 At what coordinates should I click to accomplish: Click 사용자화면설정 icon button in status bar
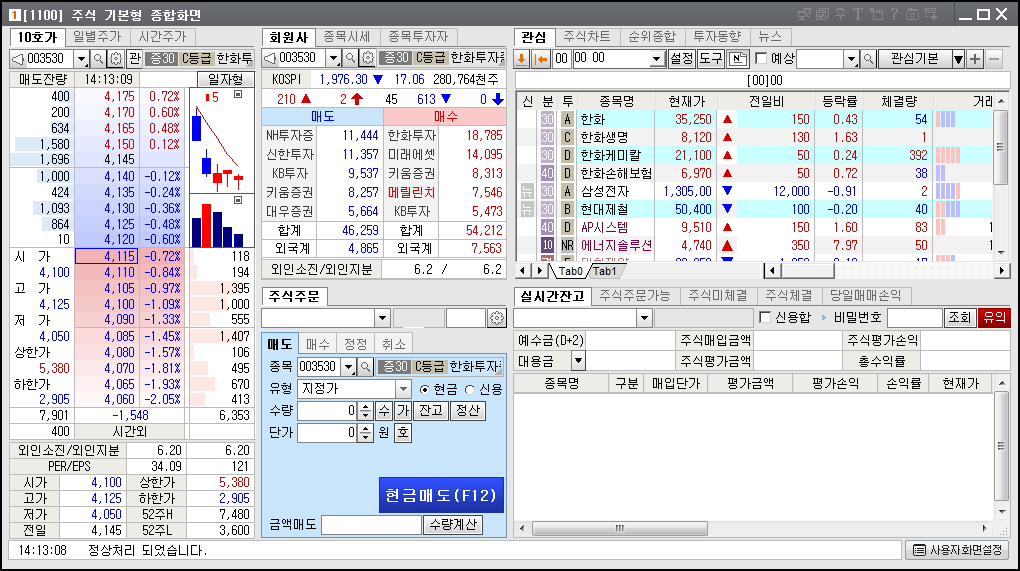pyautogui.click(x=956, y=550)
